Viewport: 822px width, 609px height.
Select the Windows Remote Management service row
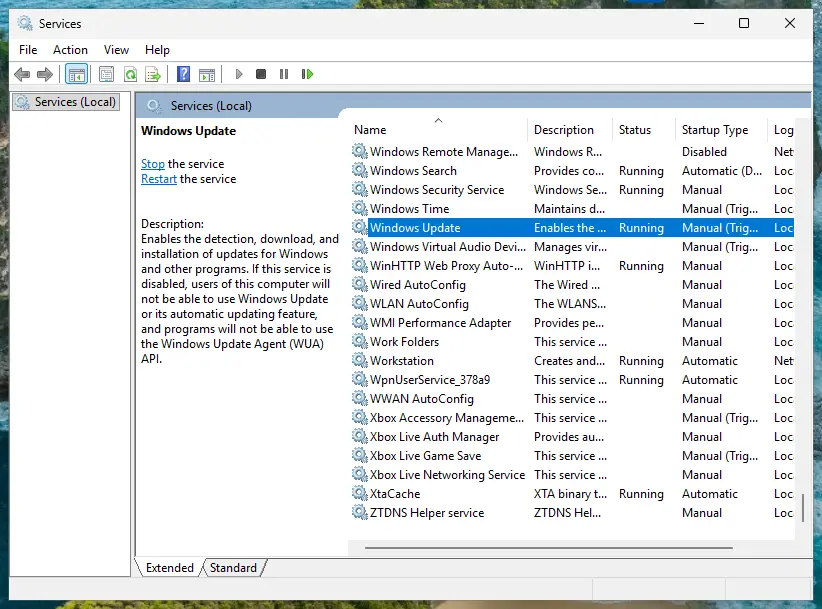[571, 151]
